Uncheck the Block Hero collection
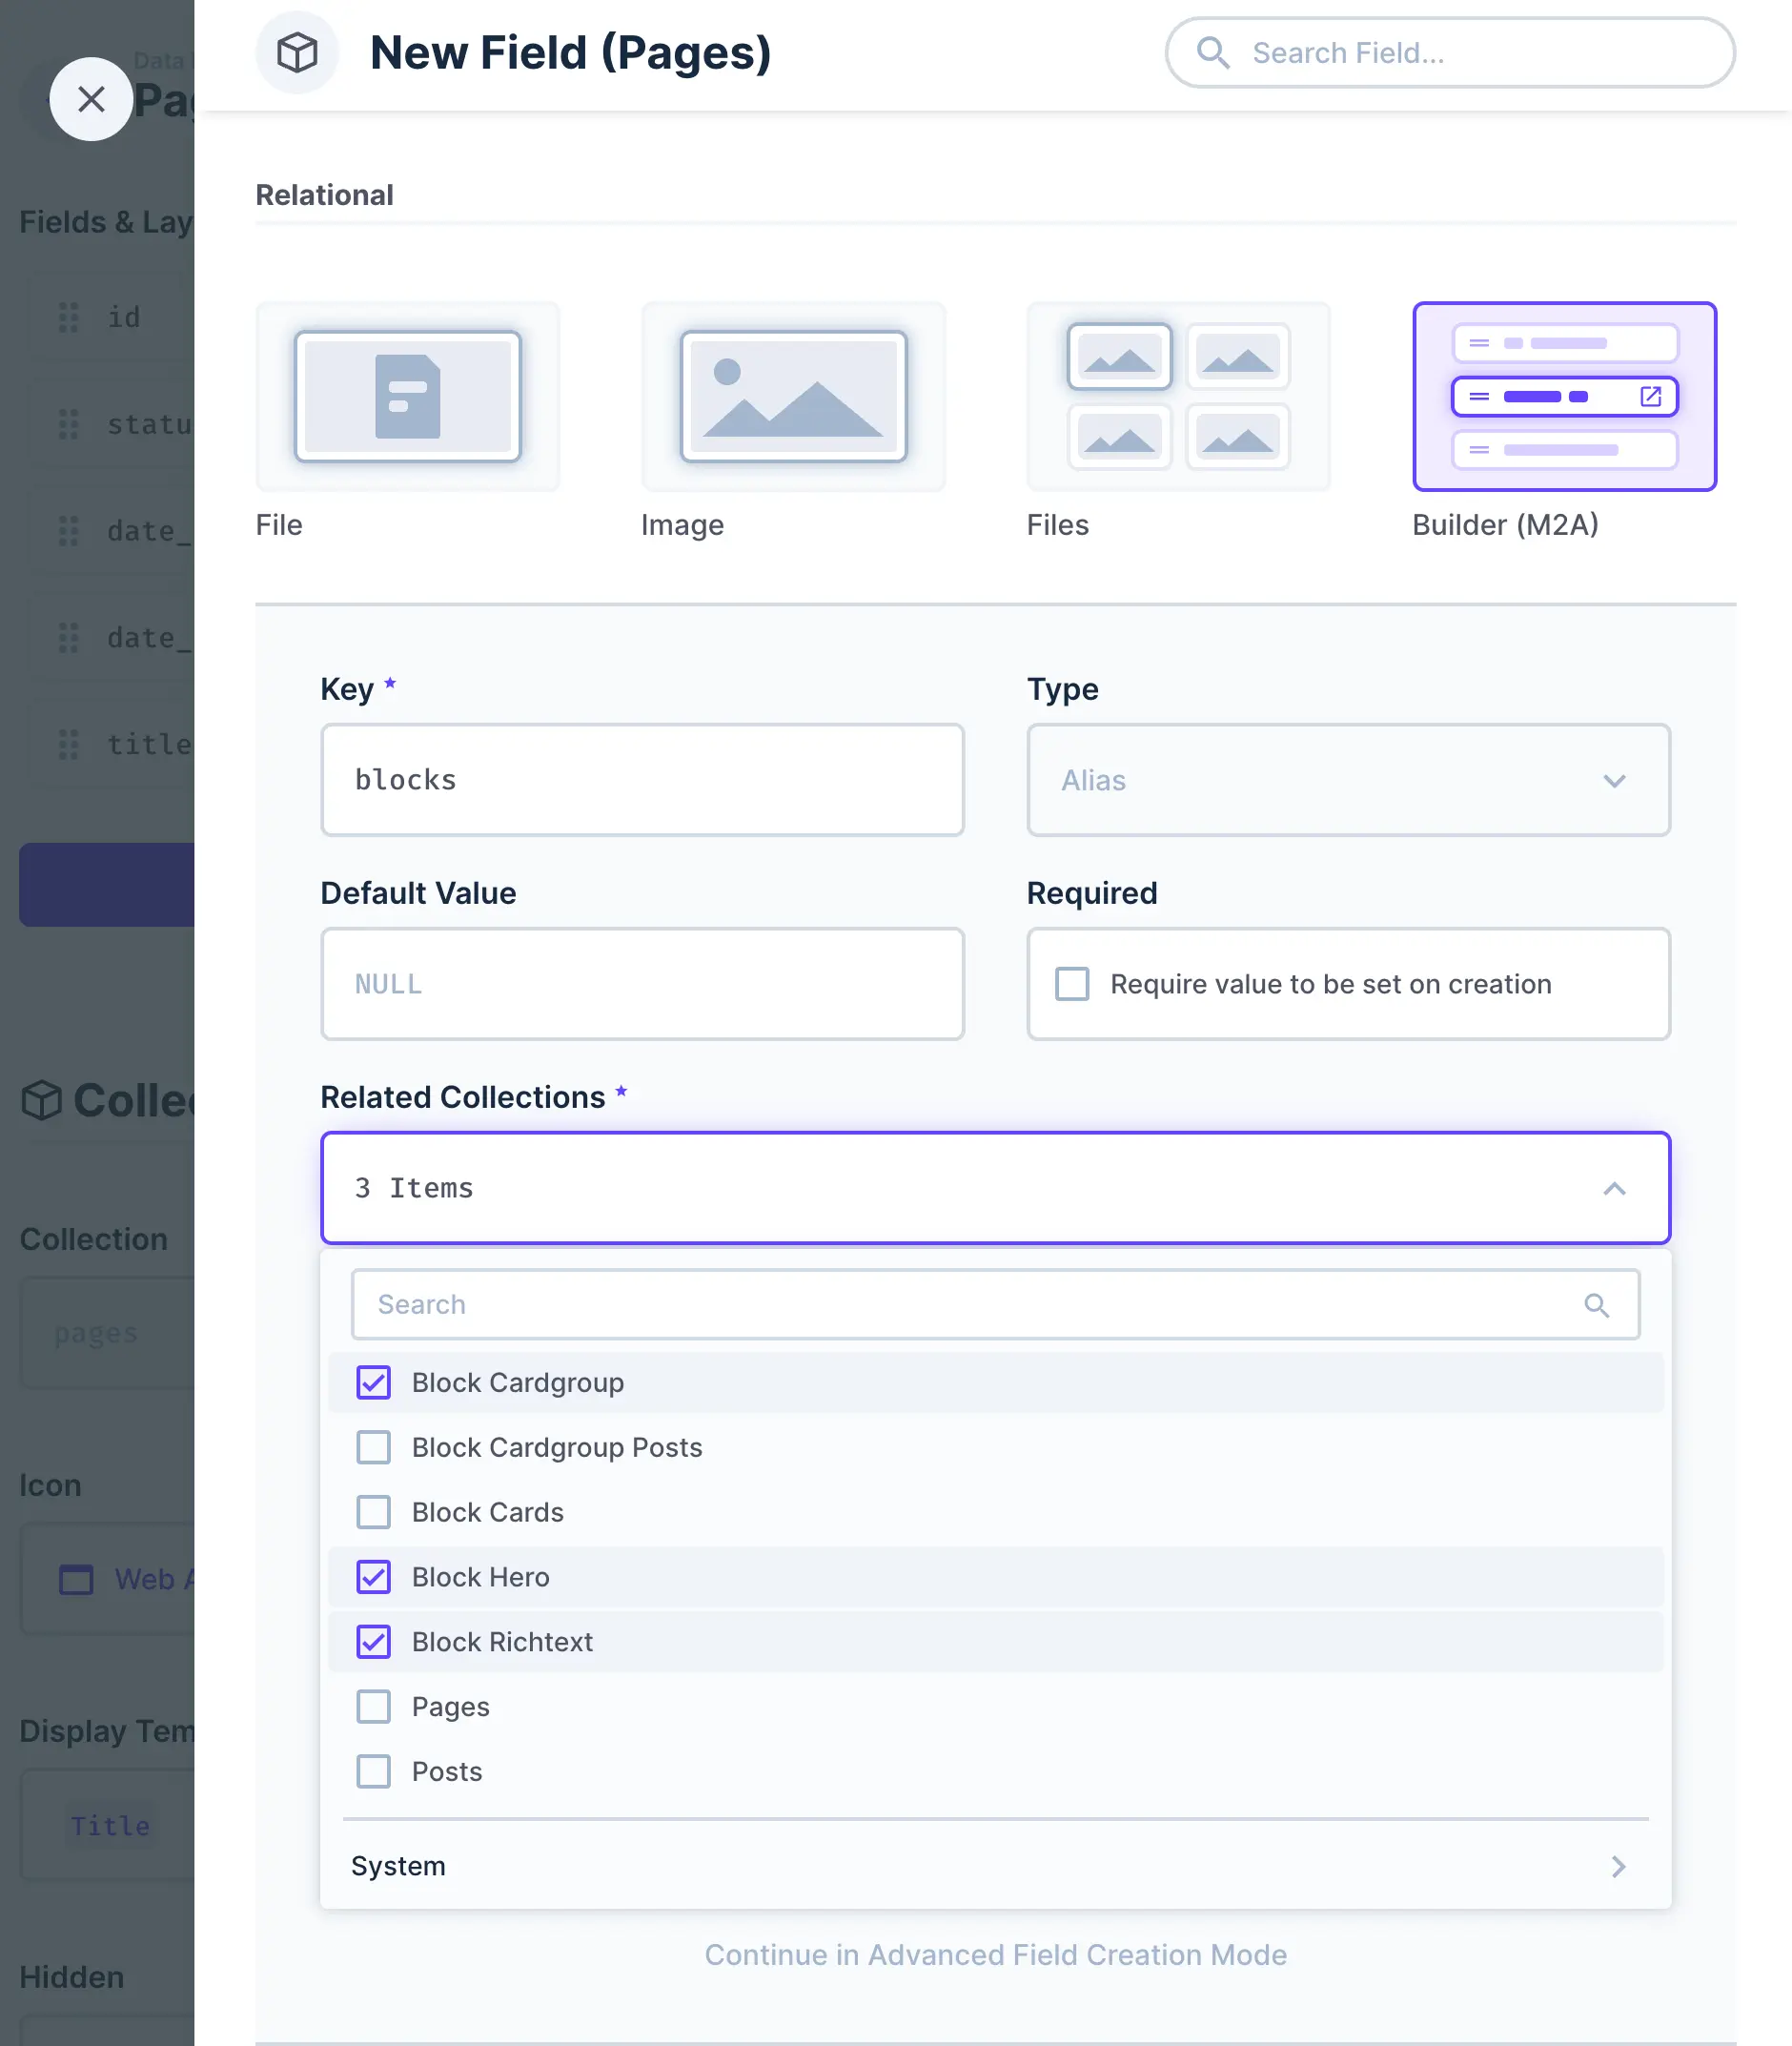This screenshot has height=2046, width=1792. coord(373,1577)
